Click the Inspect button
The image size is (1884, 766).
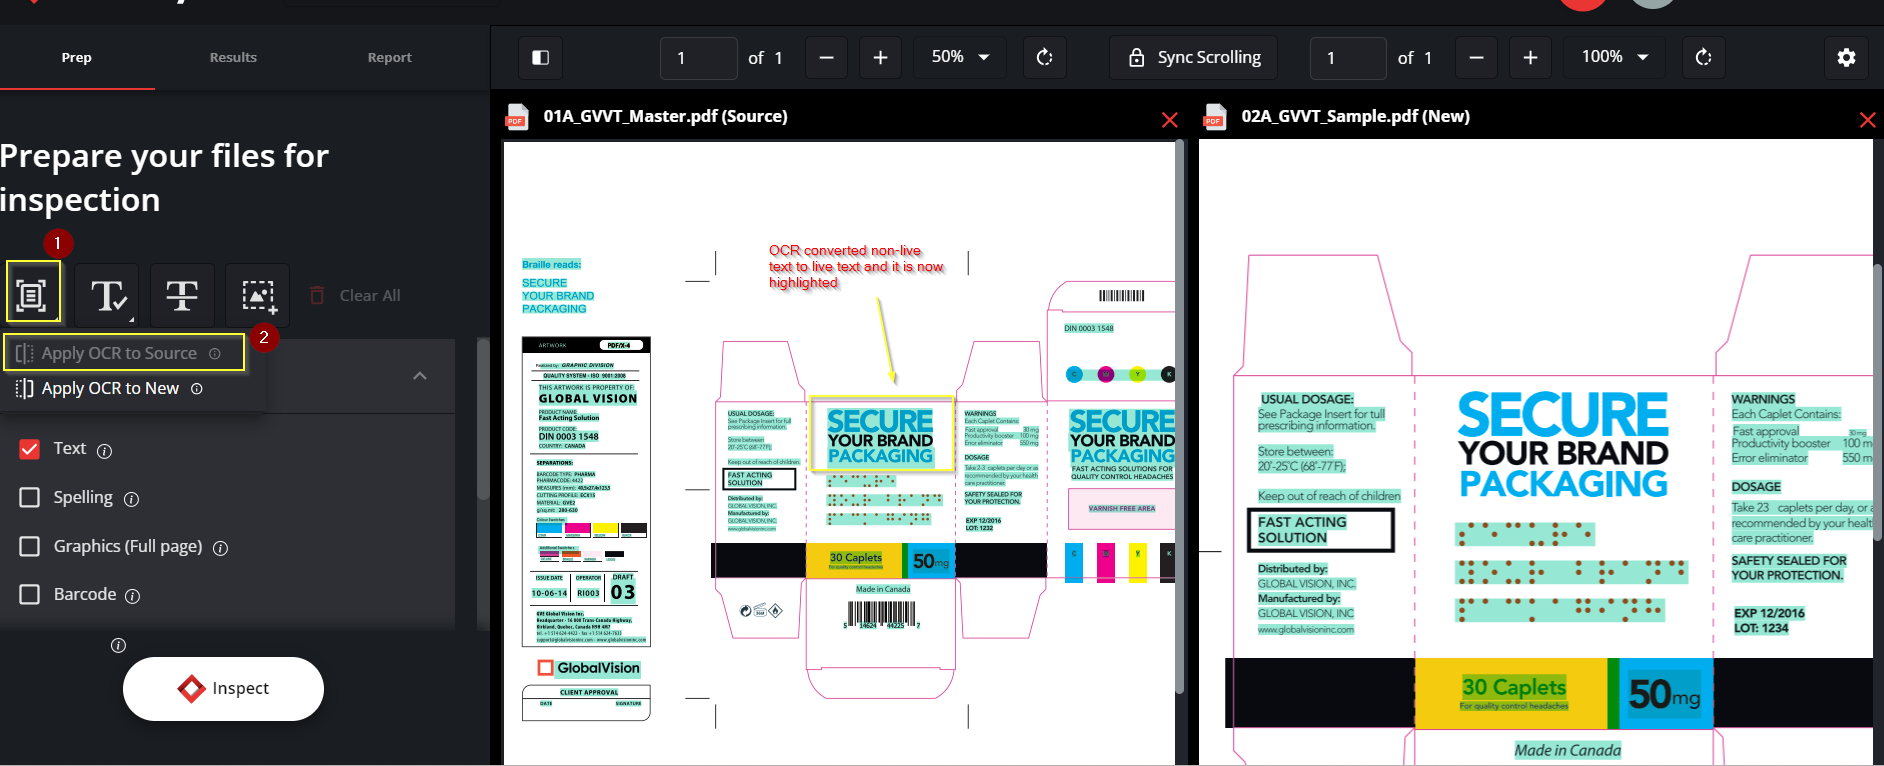223,688
